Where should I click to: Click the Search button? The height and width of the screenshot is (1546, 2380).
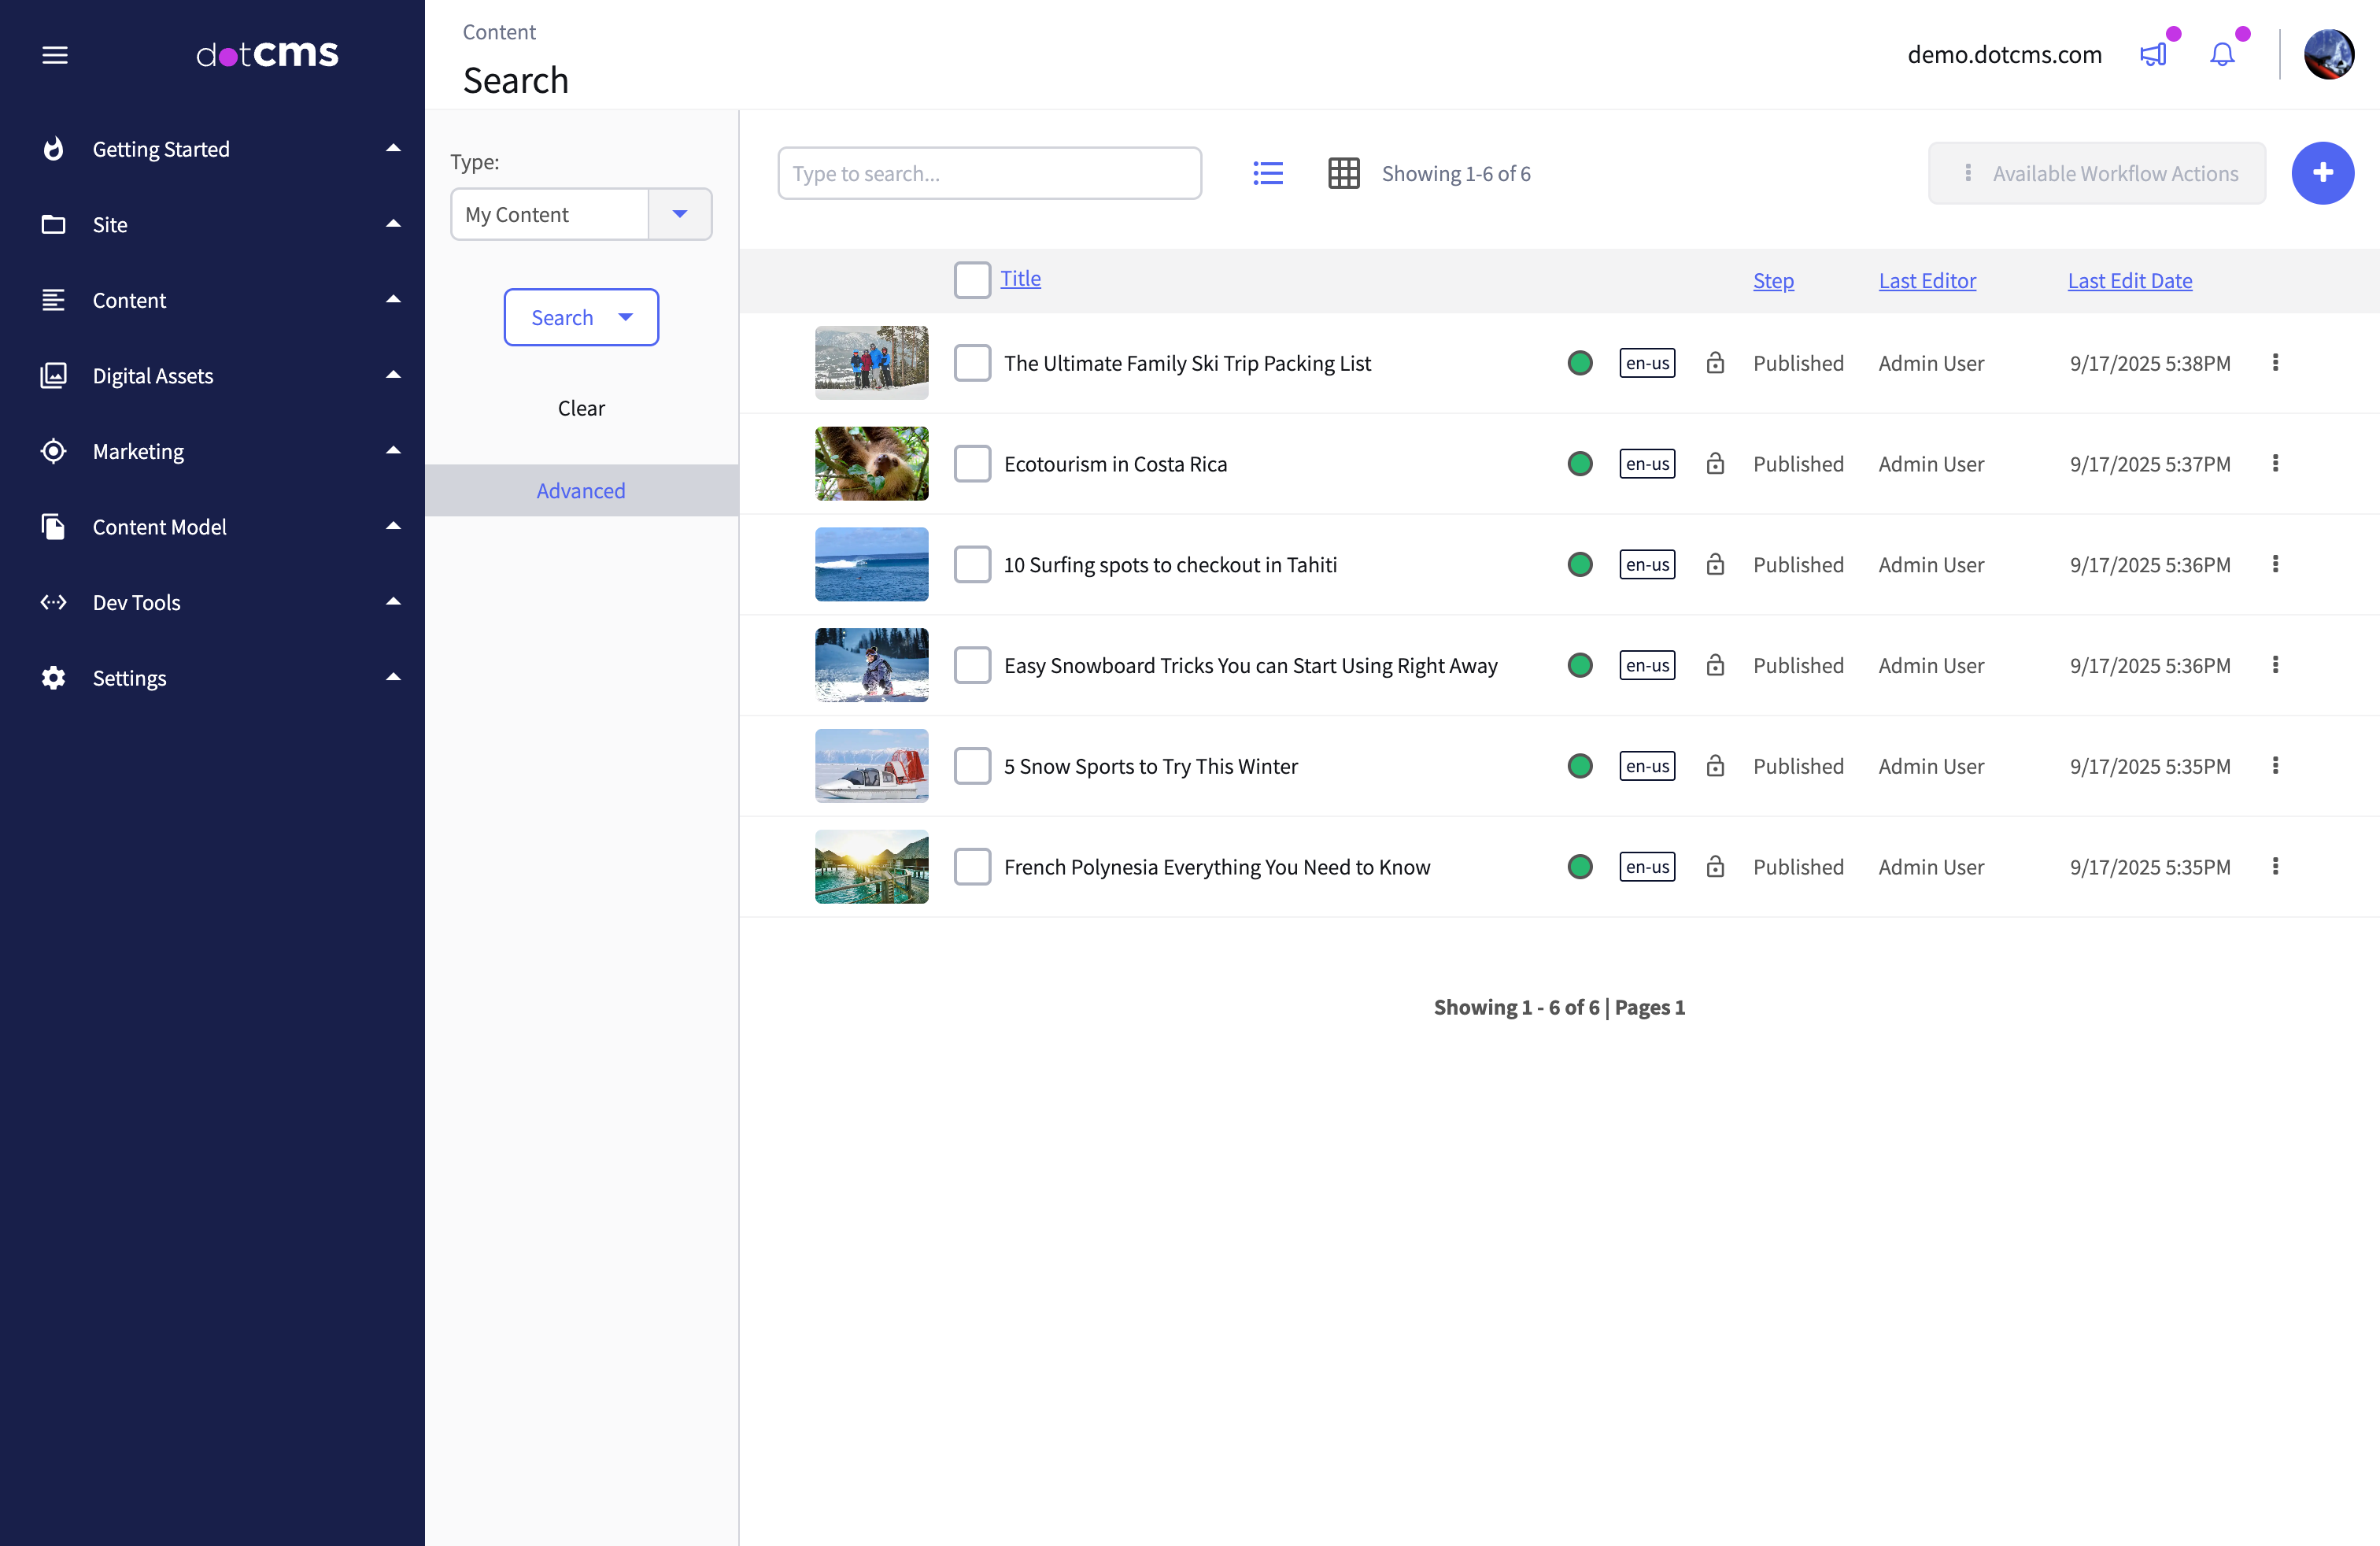tap(563, 317)
